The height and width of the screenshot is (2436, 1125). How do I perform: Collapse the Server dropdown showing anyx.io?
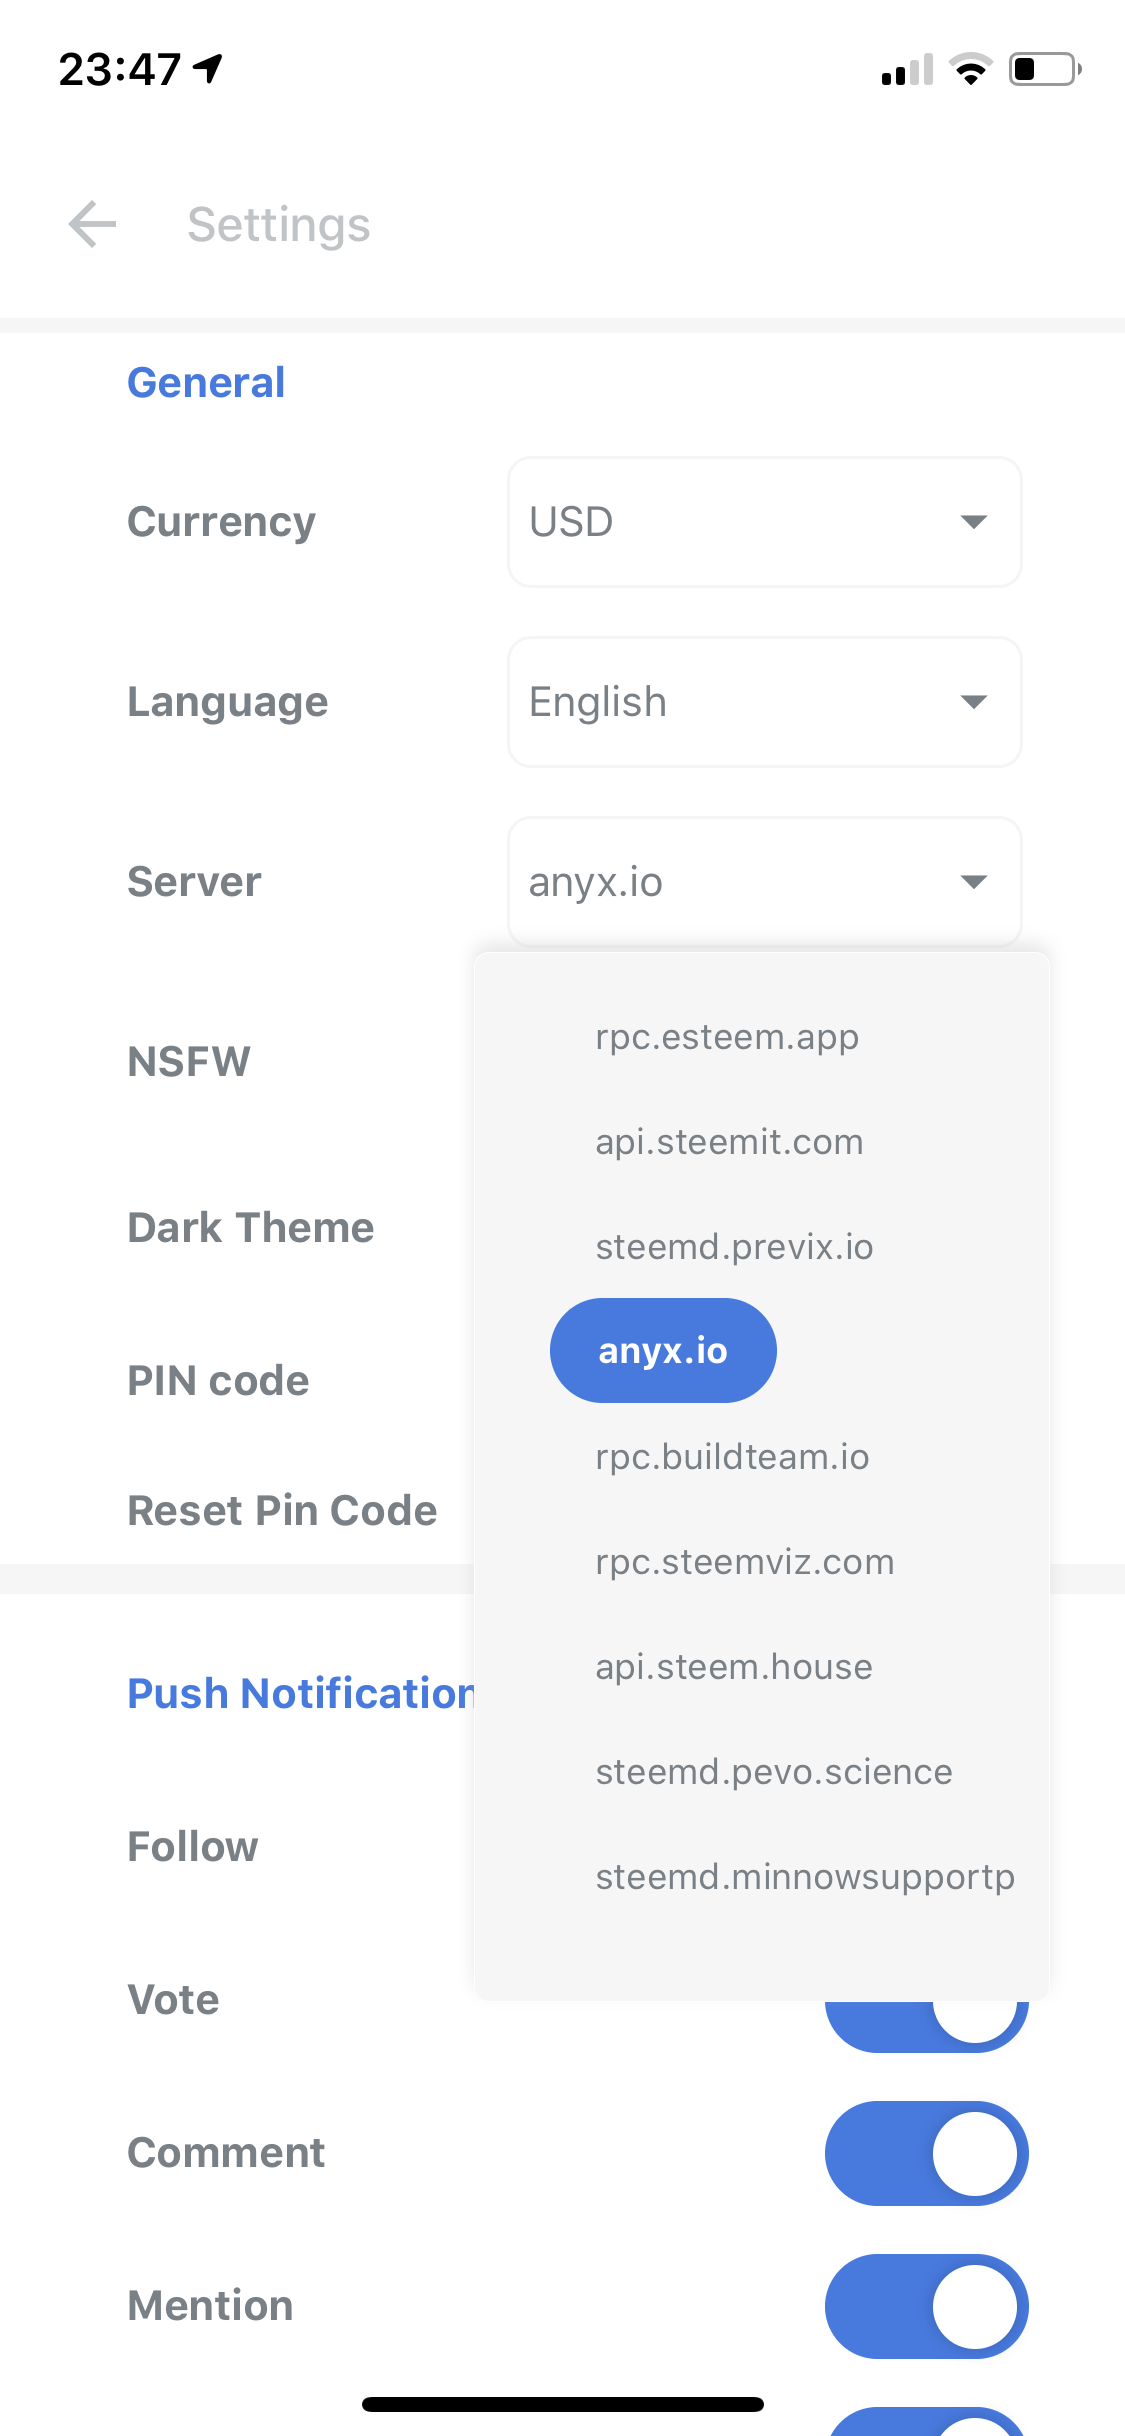764,882
